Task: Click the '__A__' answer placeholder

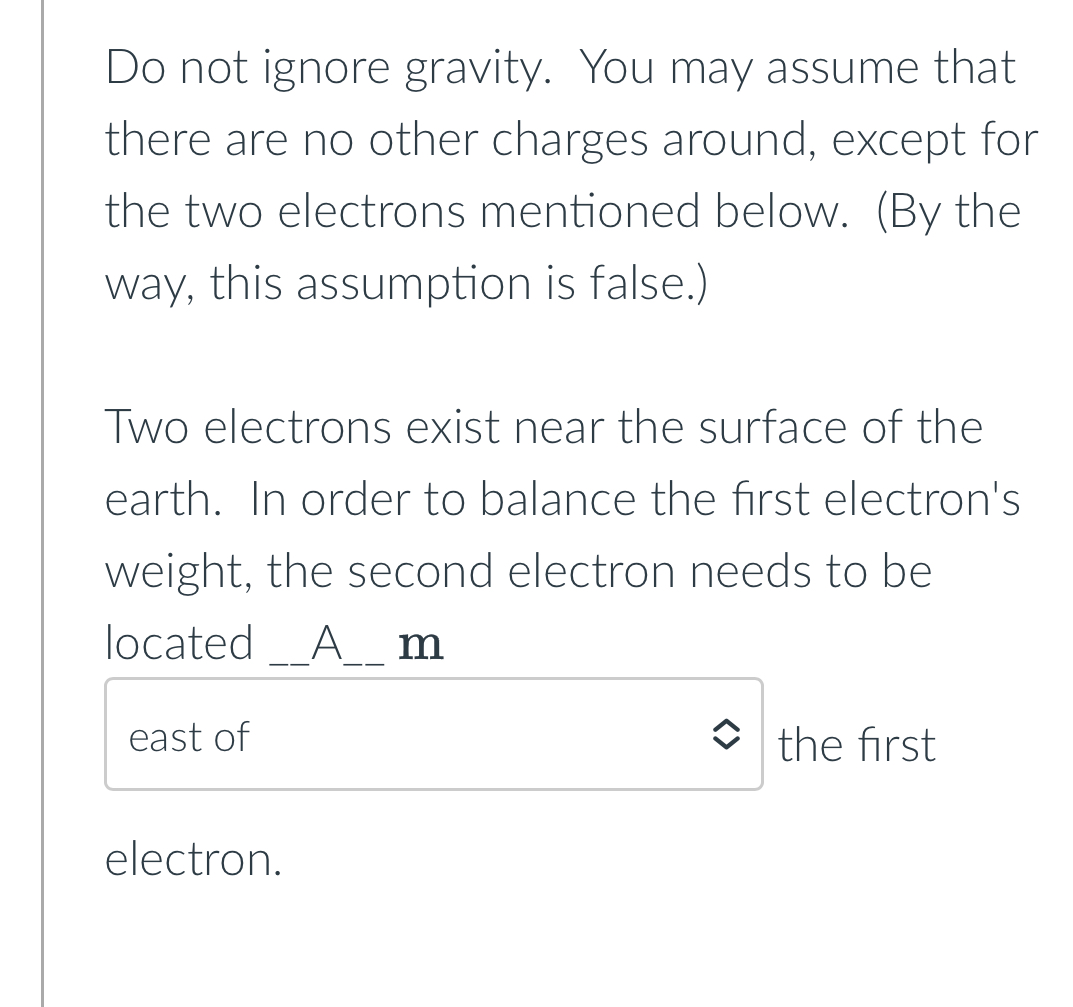Action: [x=325, y=643]
